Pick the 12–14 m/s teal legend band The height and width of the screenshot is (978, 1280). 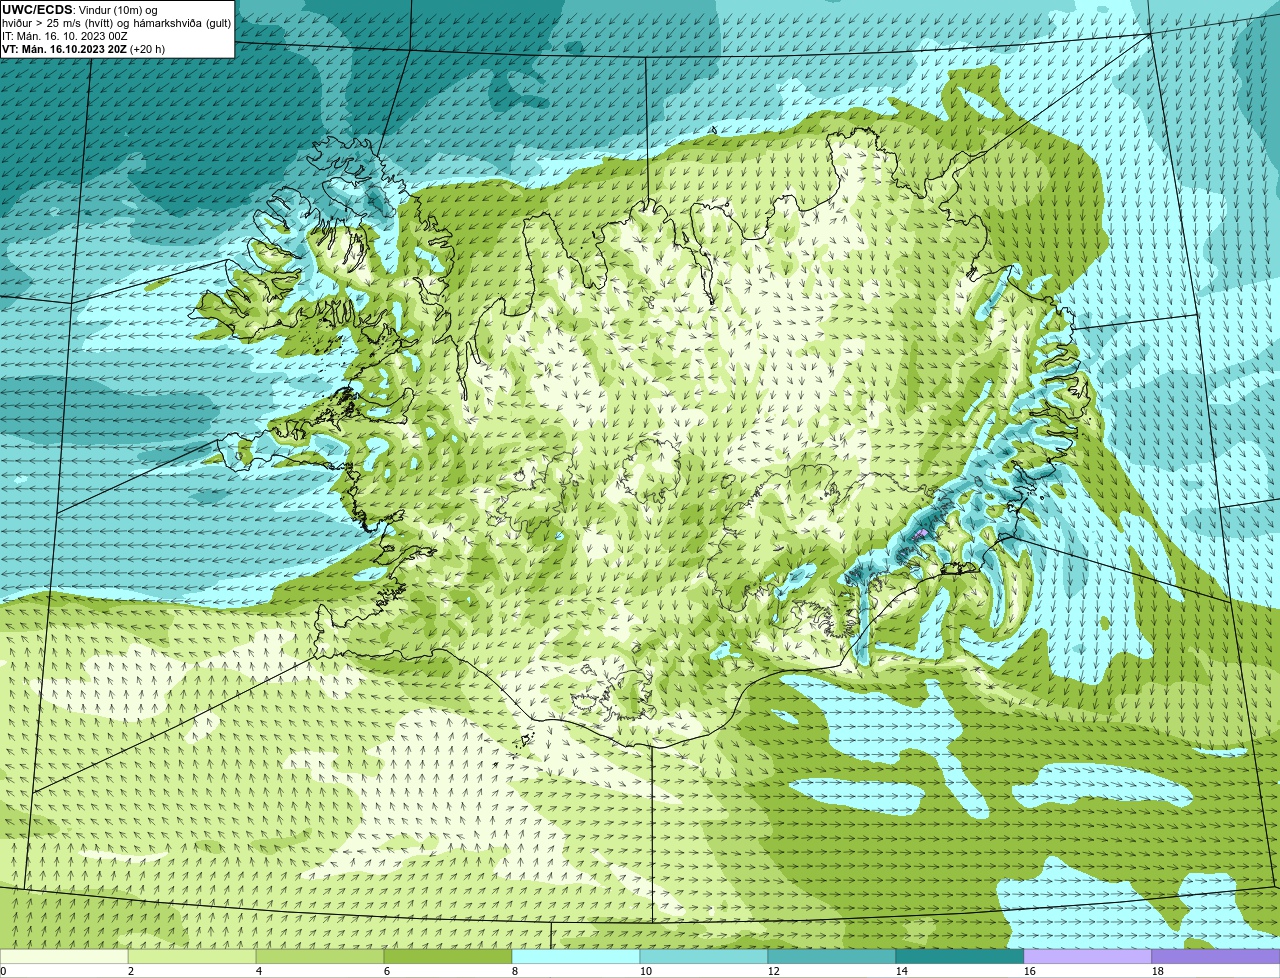832,957
